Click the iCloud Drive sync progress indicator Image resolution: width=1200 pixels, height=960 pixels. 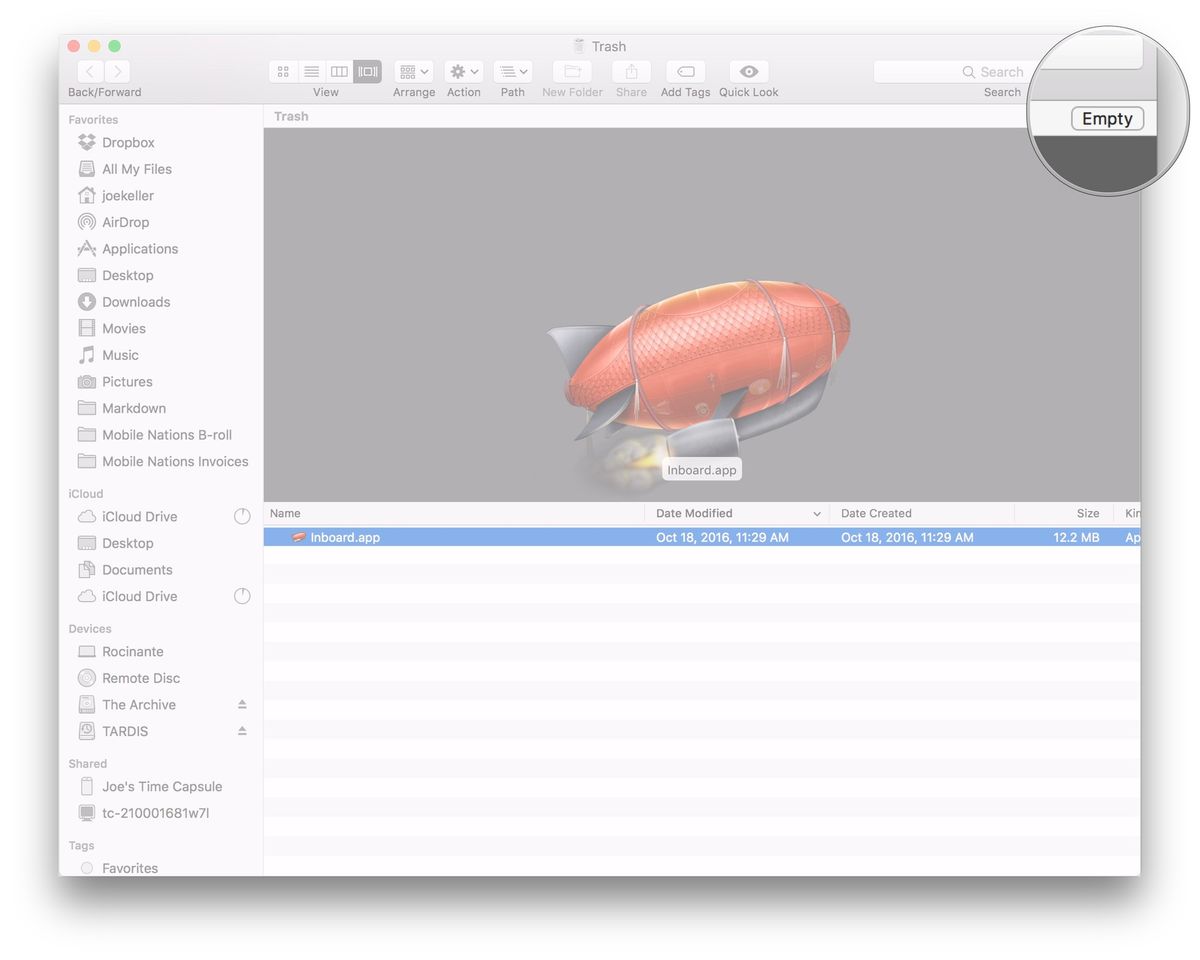pyautogui.click(x=242, y=516)
